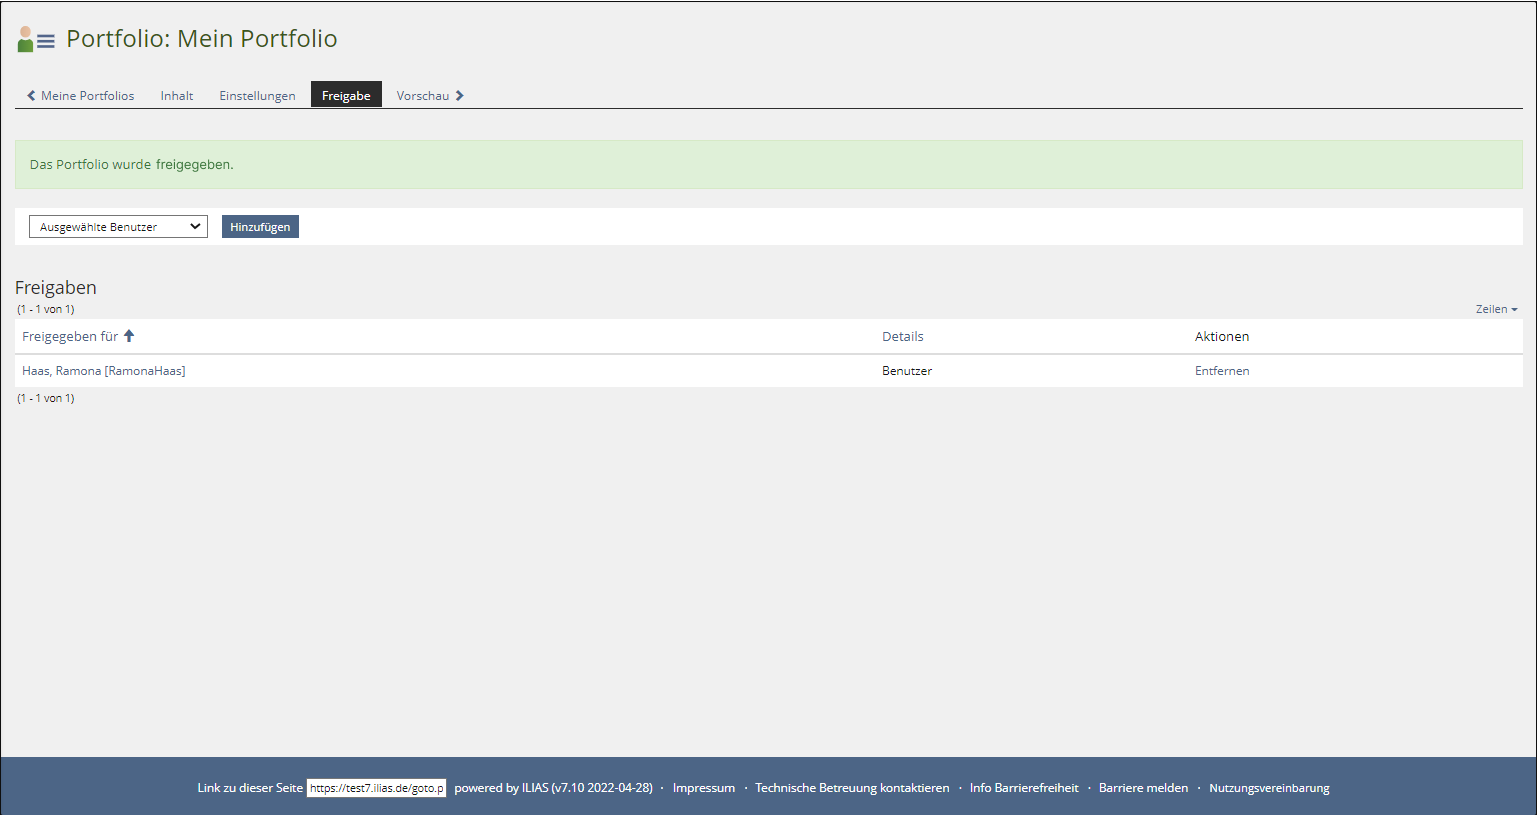Go back to Meine Portfolios
This screenshot has height=815, width=1537.
[x=87, y=96]
